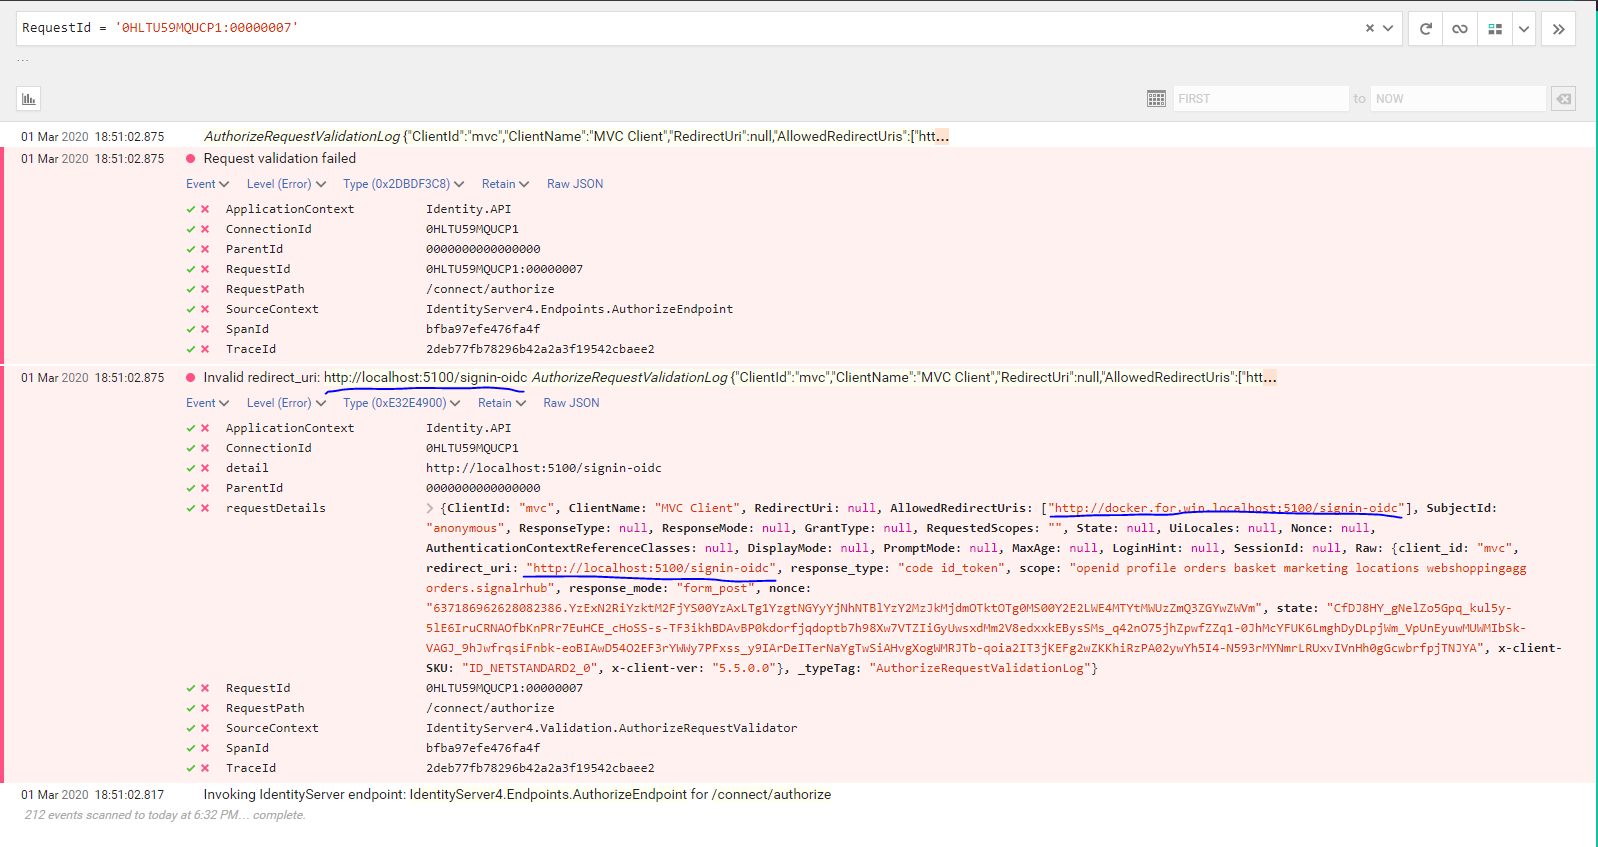
Task: Check icon for ApplicationContext in Invalid redirect_uri event
Action: click(x=191, y=428)
